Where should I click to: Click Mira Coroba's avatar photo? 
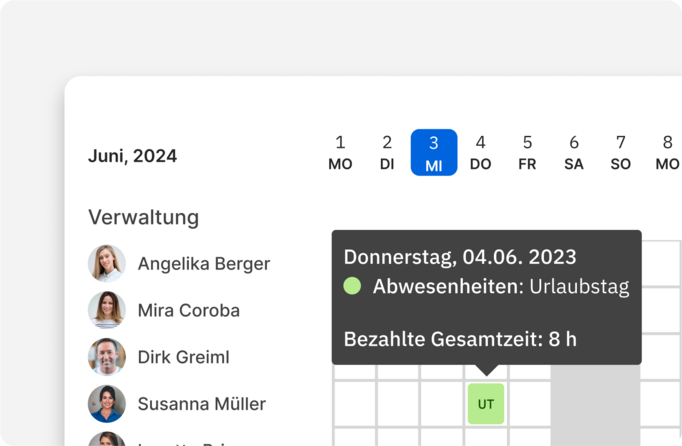(107, 310)
